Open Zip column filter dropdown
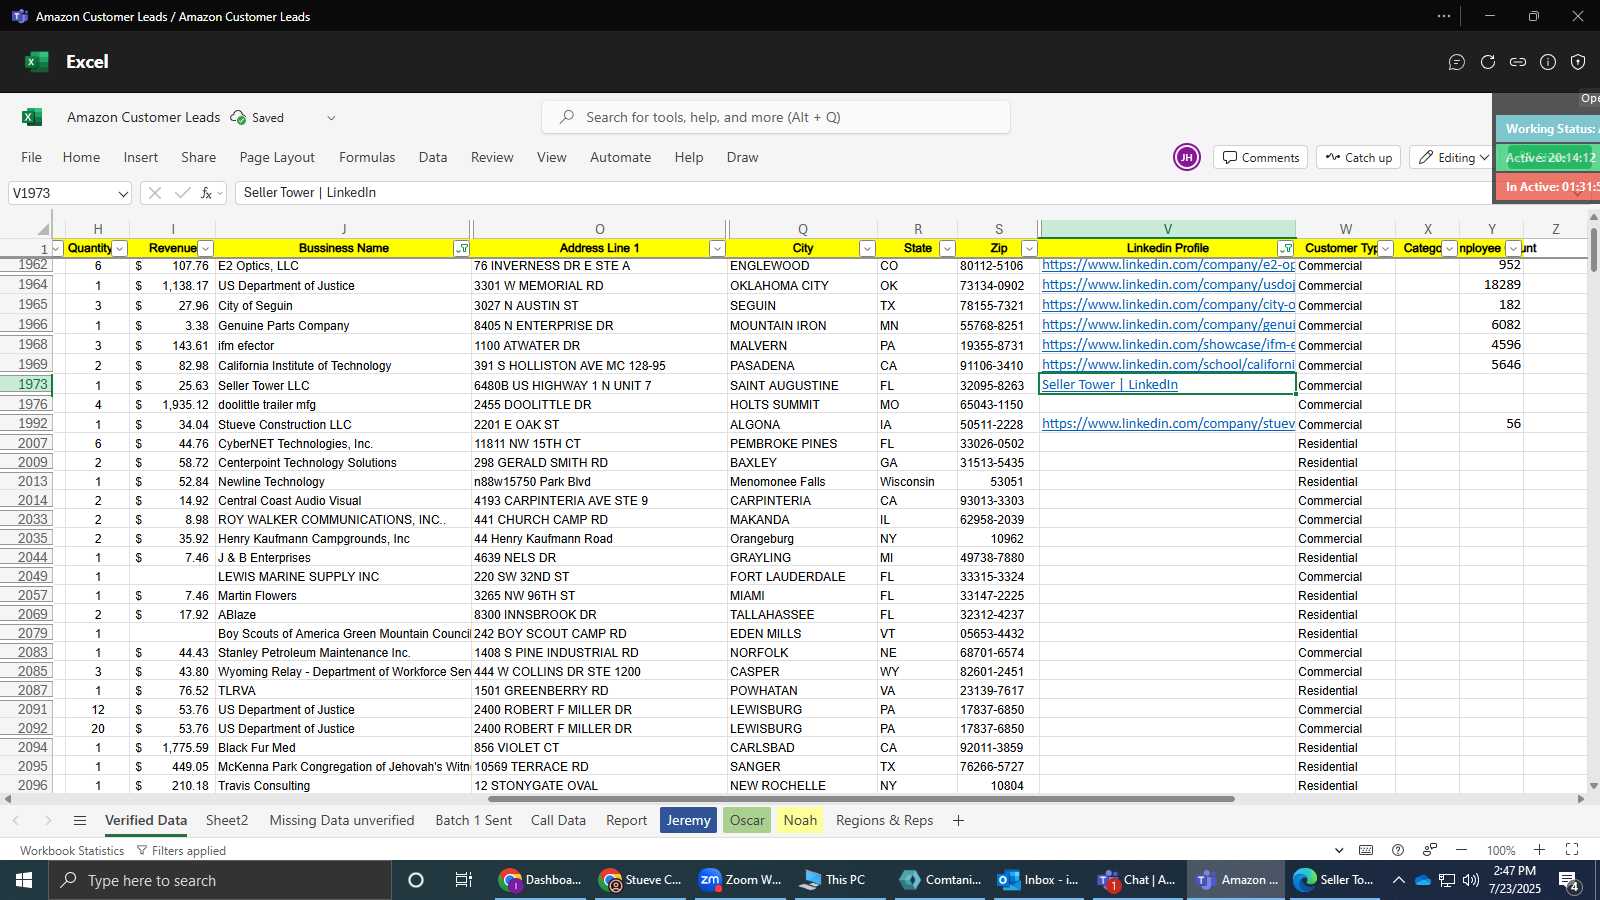Image resolution: width=1600 pixels, height=900 pixels. [1028, 249]
